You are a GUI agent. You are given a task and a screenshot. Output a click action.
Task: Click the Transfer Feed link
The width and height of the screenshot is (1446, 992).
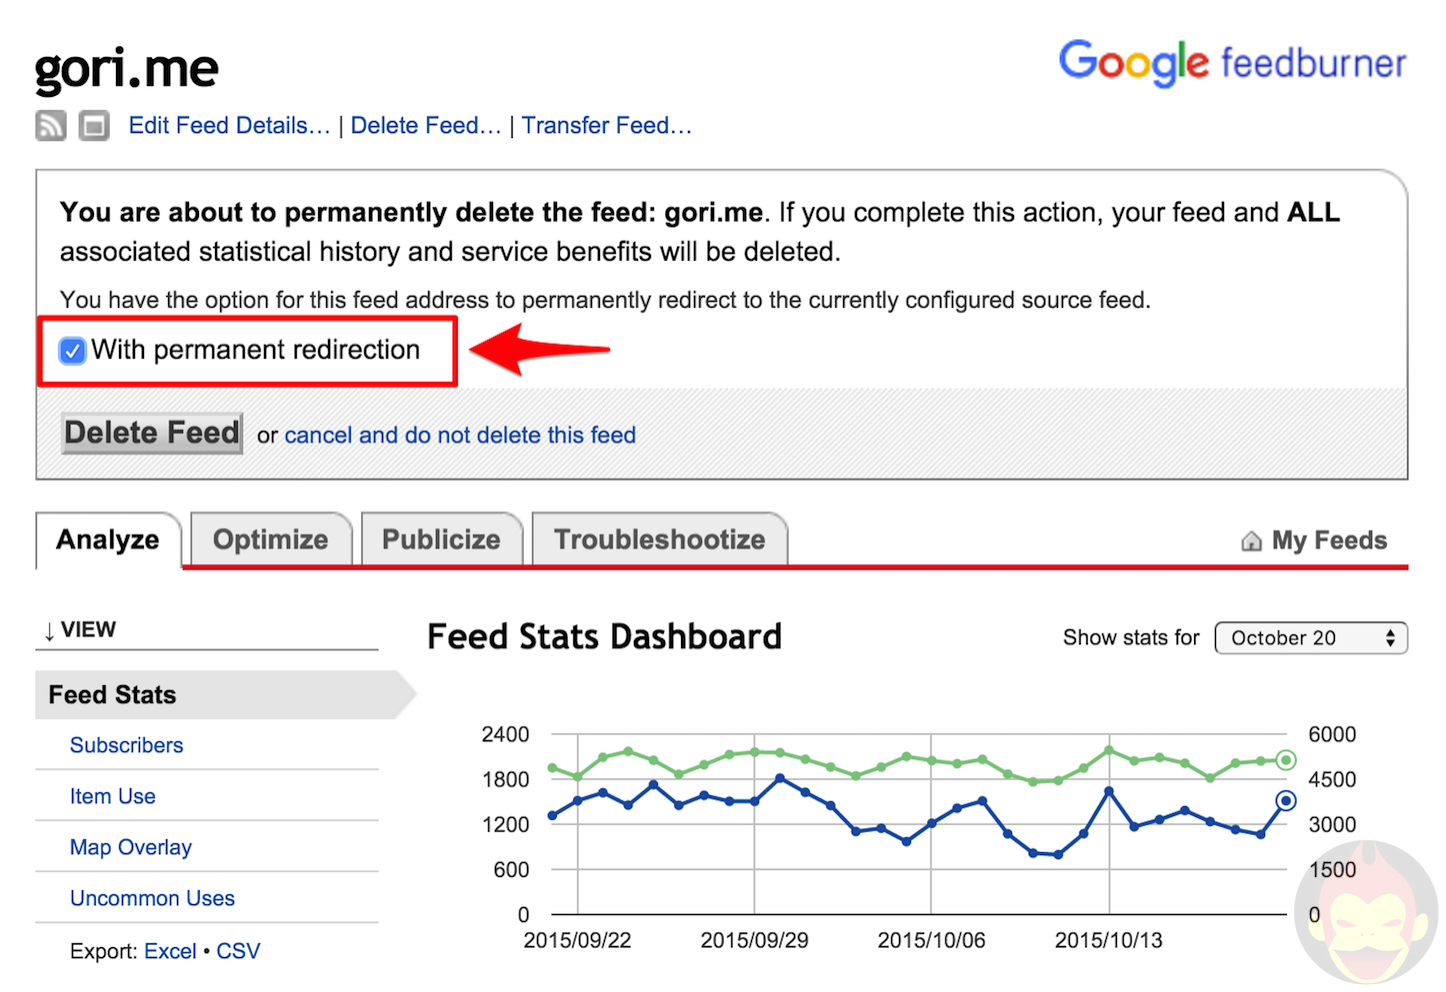point(606,126)
